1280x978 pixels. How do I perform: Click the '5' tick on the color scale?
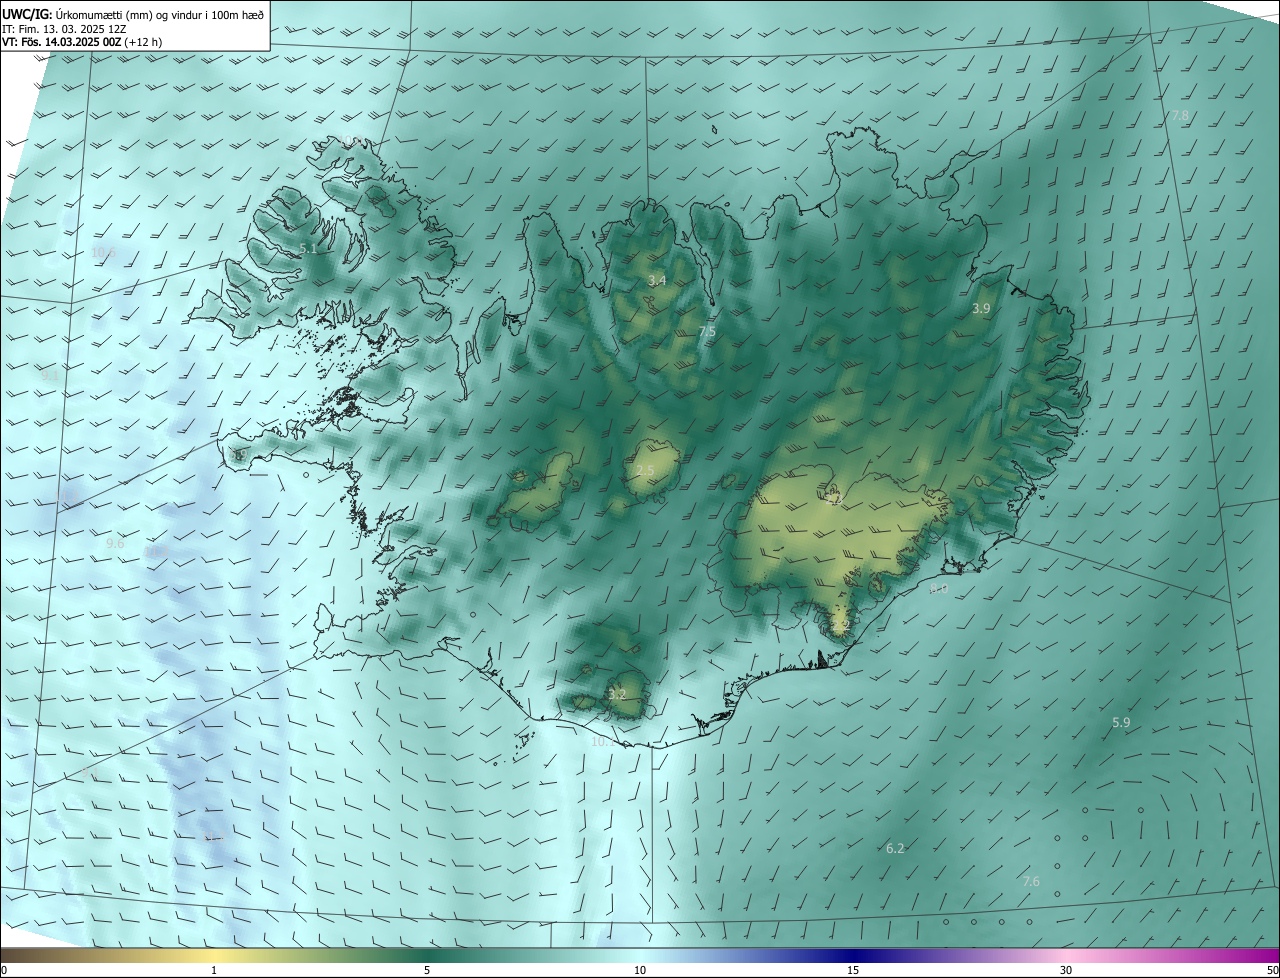[x=427, y=970]
